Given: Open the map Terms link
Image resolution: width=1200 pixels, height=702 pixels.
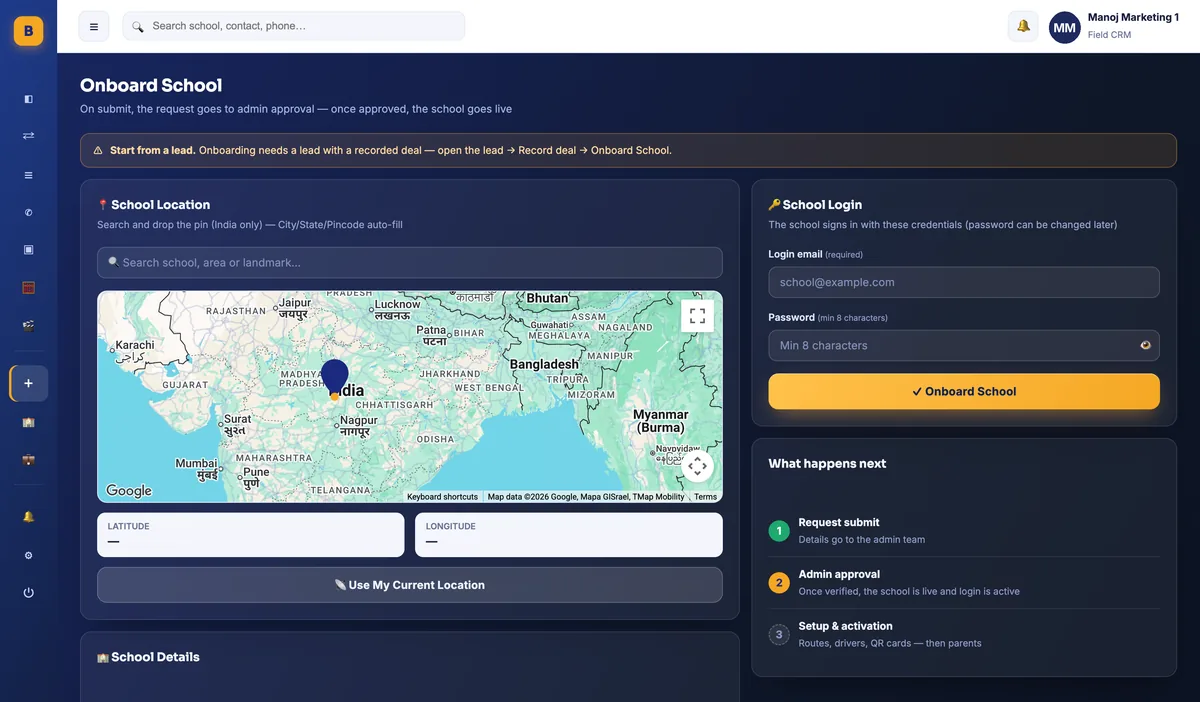Looking at the screenshot, I should [x=705, y=497].
